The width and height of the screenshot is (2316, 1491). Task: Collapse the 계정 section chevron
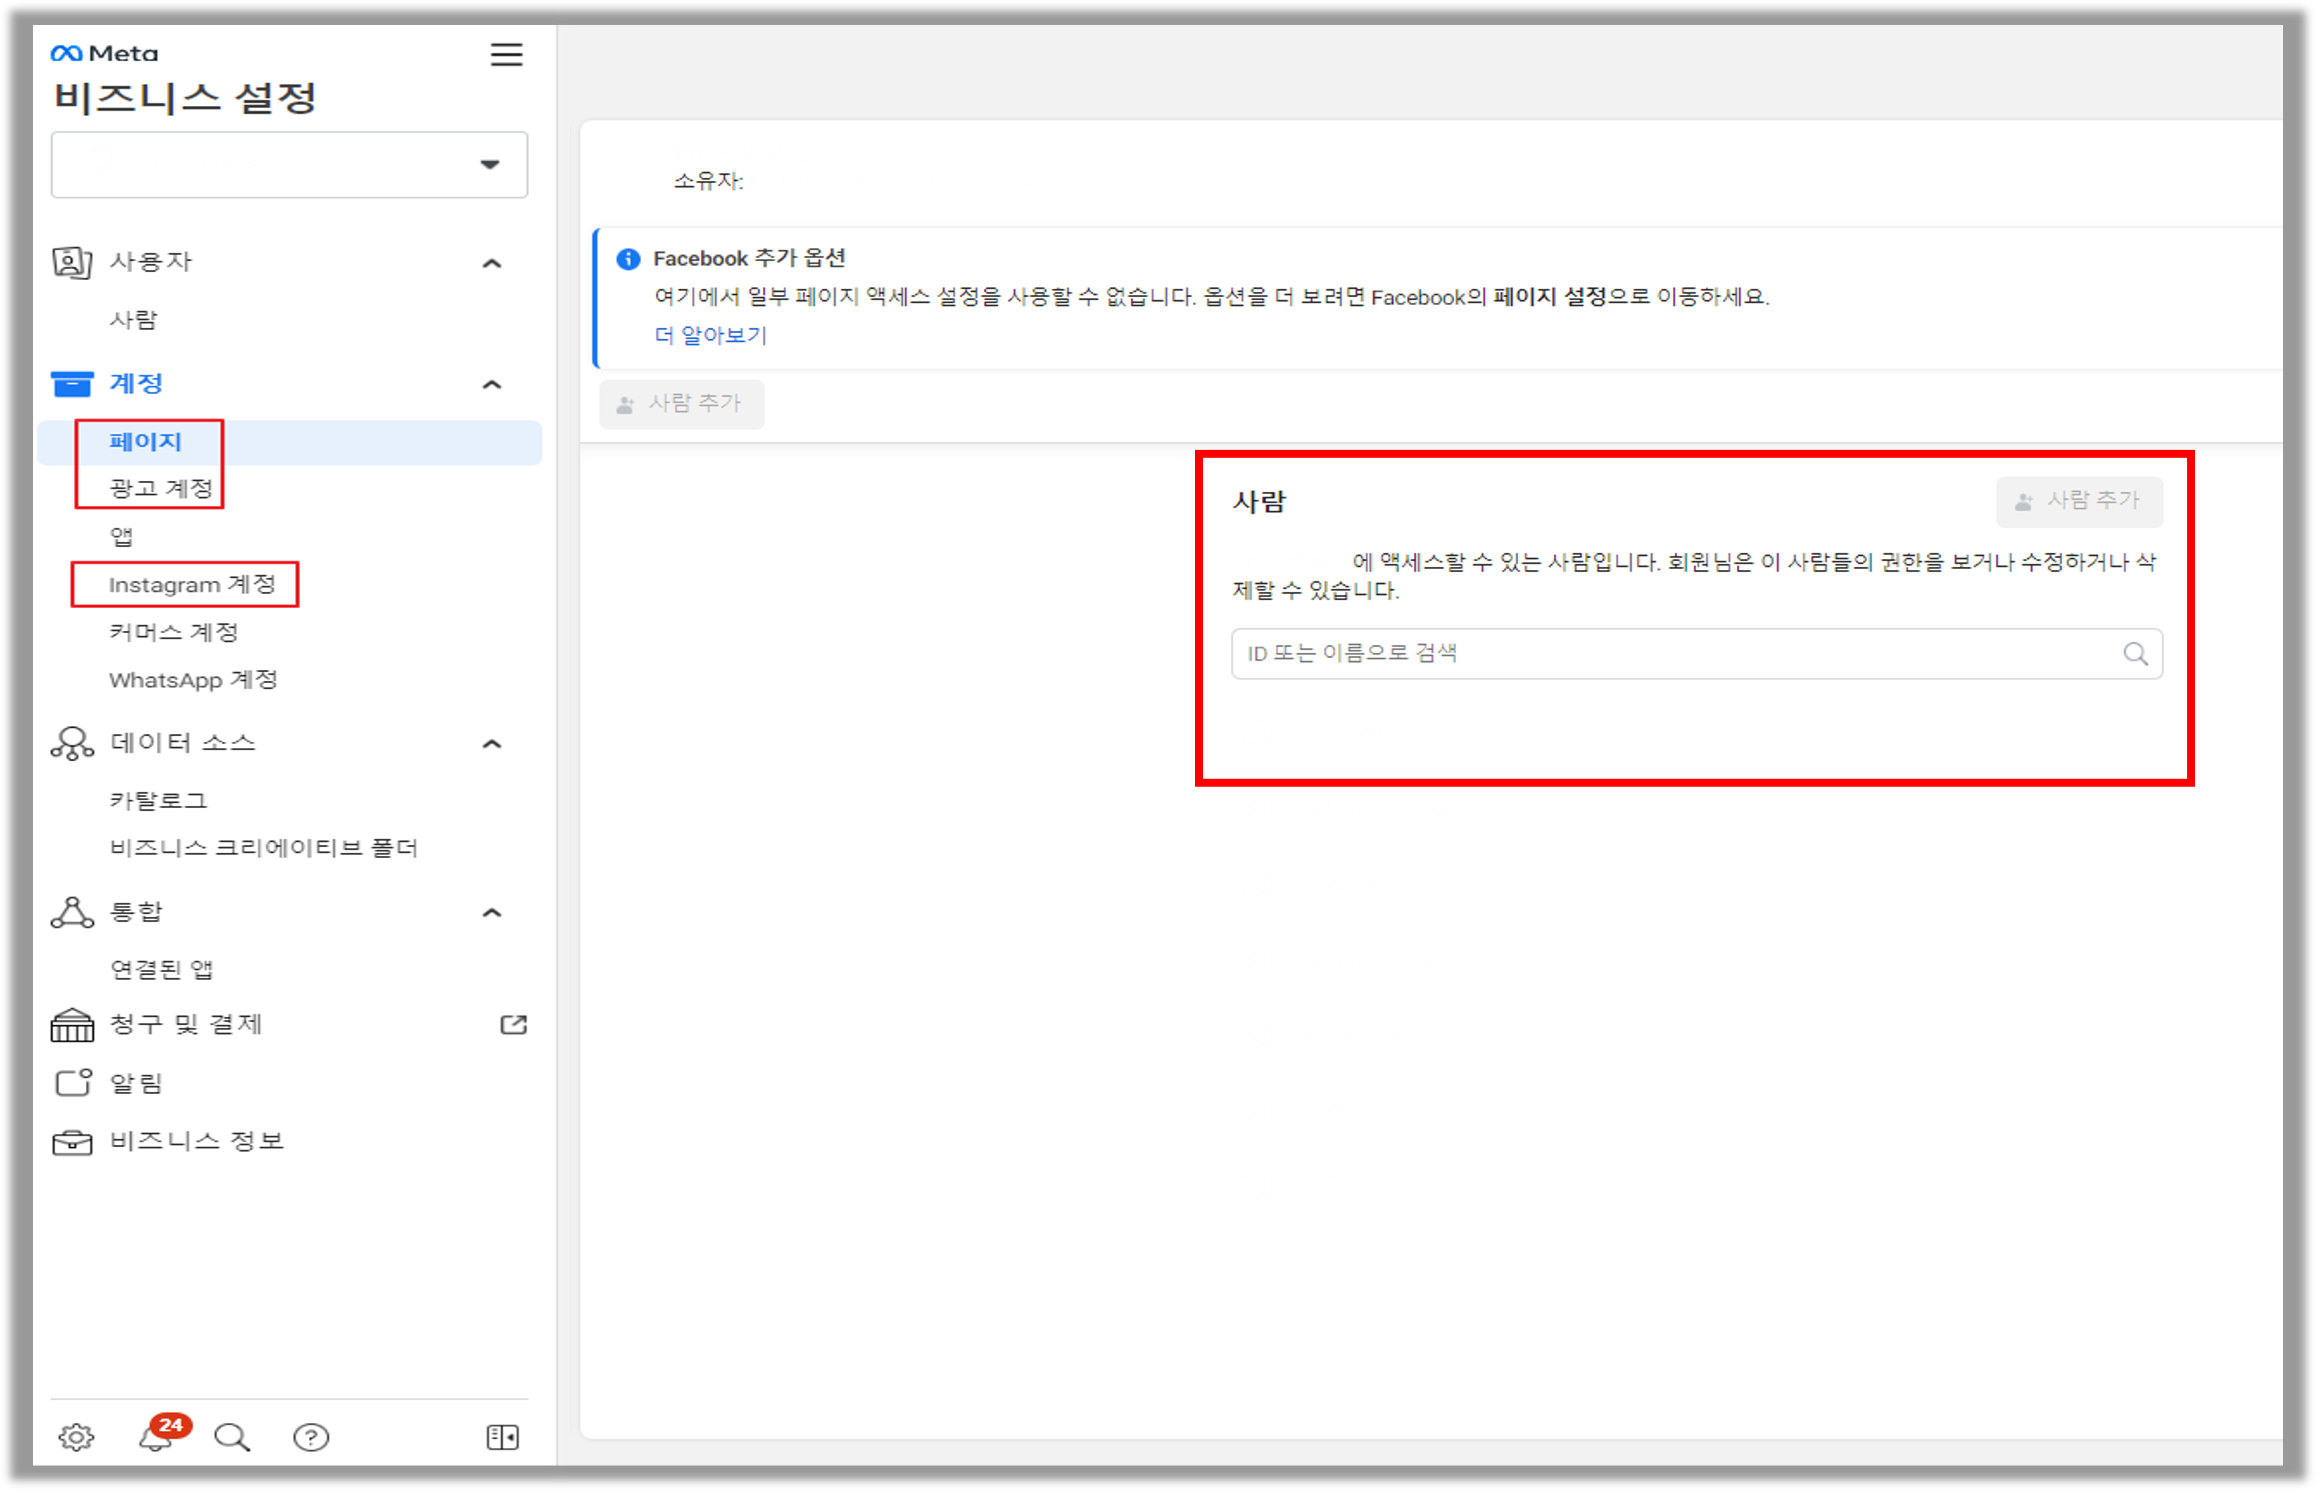tap(491, 385)
